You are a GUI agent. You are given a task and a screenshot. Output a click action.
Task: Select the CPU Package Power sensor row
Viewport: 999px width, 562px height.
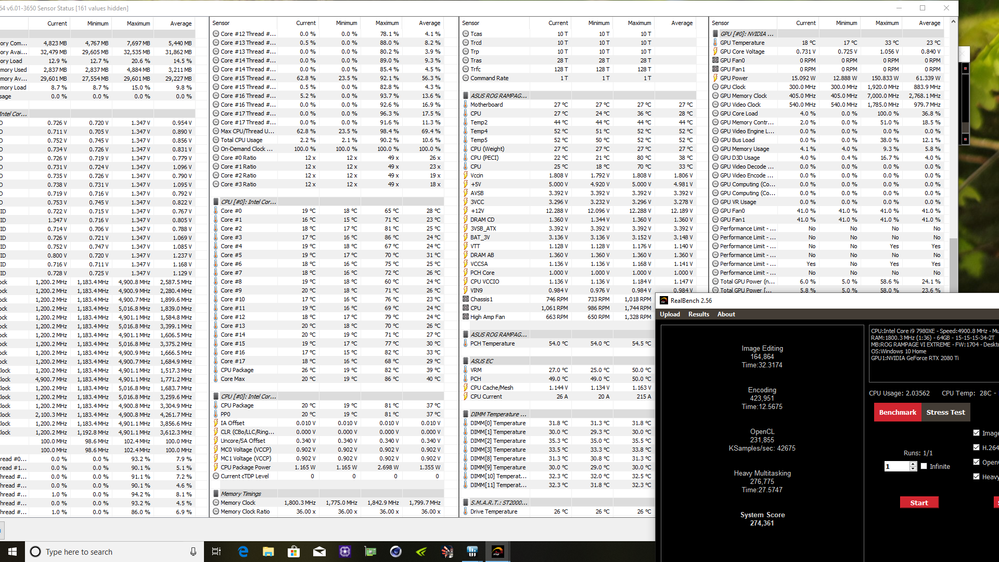327,467
